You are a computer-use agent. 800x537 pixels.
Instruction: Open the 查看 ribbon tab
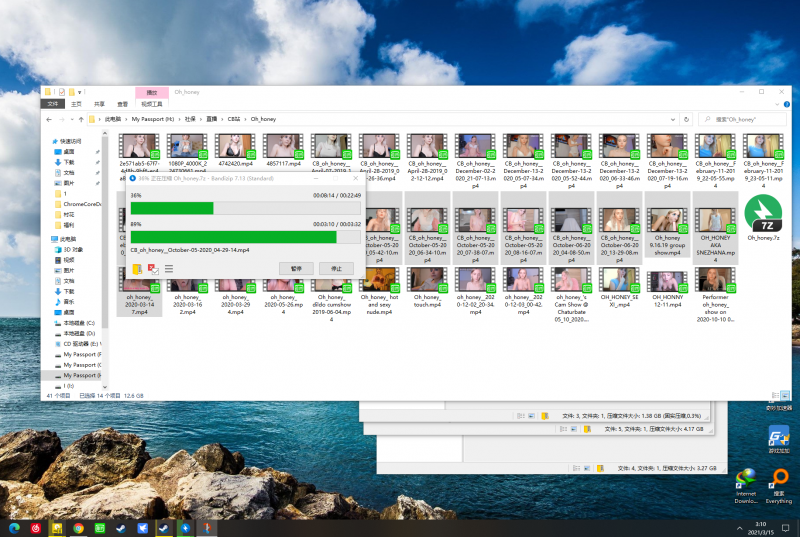(122, 103)
